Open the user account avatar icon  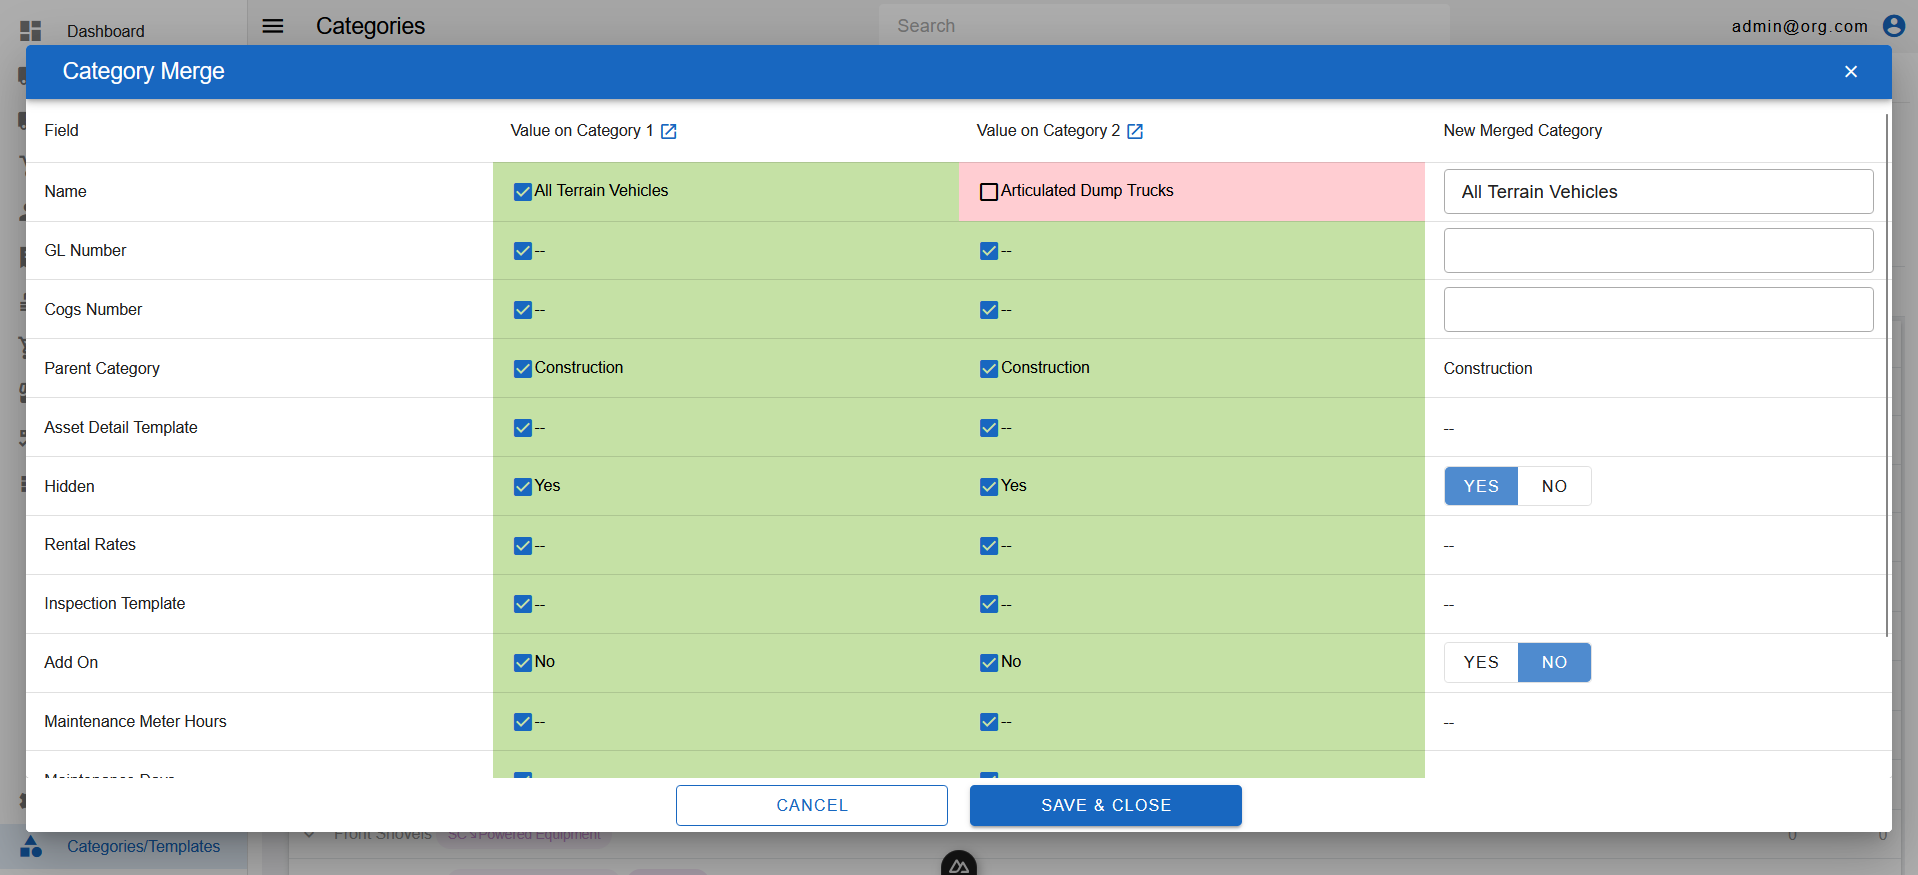pyautogui.click(x=1893, y=26)
